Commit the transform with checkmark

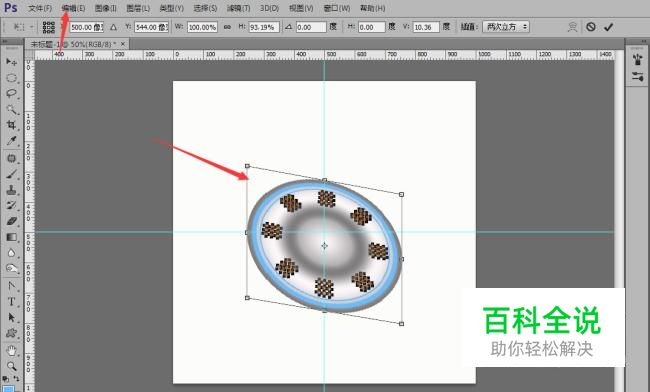609,27
